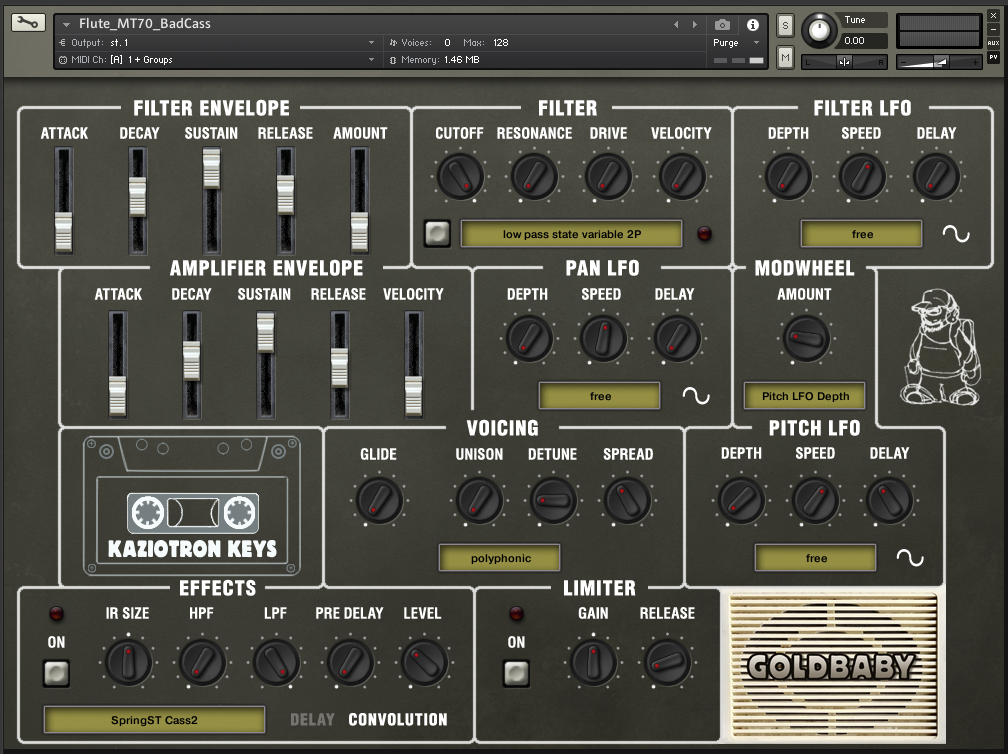Click the Filter Envelope Attack slider

(64, 231)
